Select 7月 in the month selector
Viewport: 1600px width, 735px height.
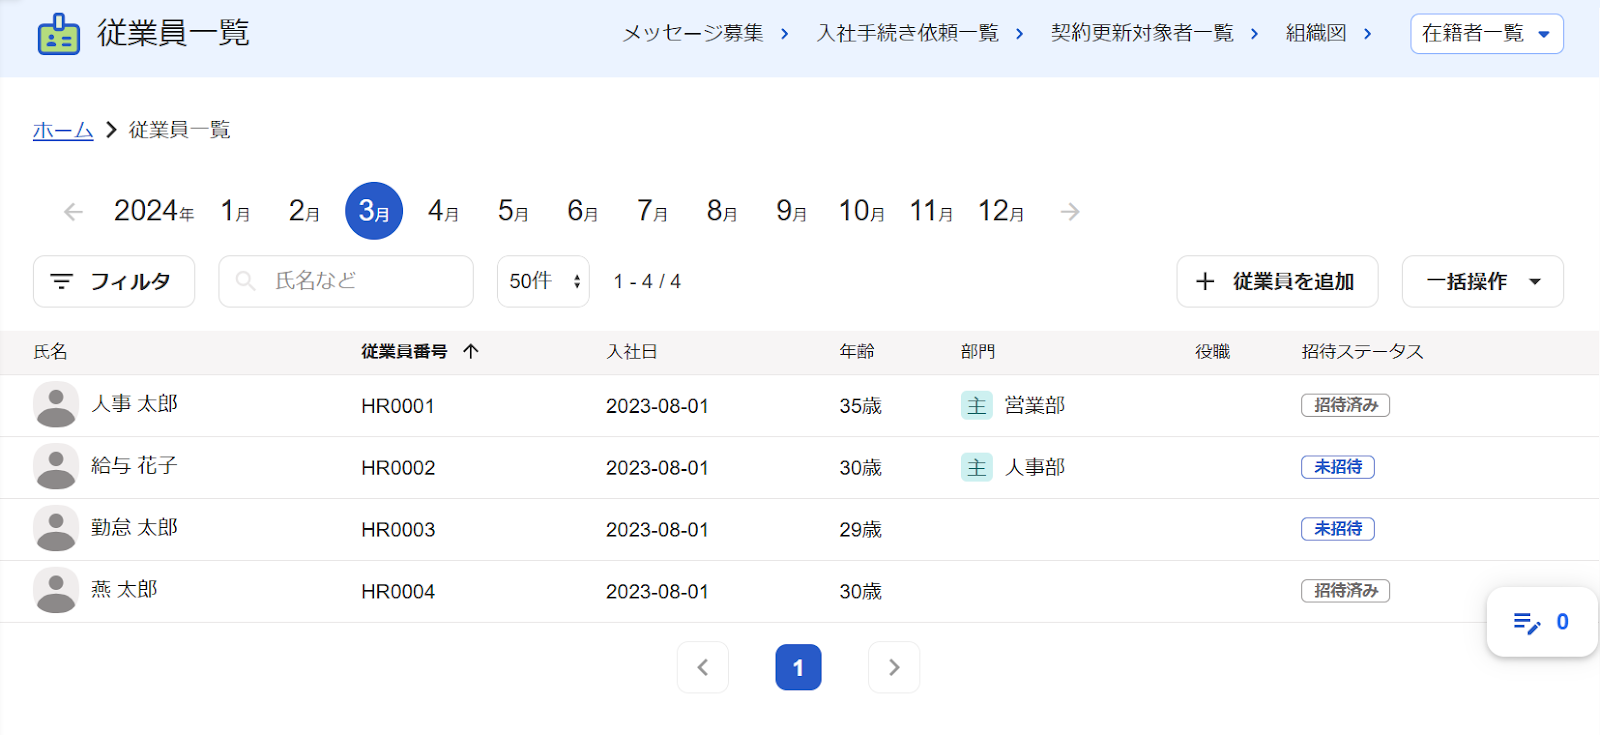652,211
